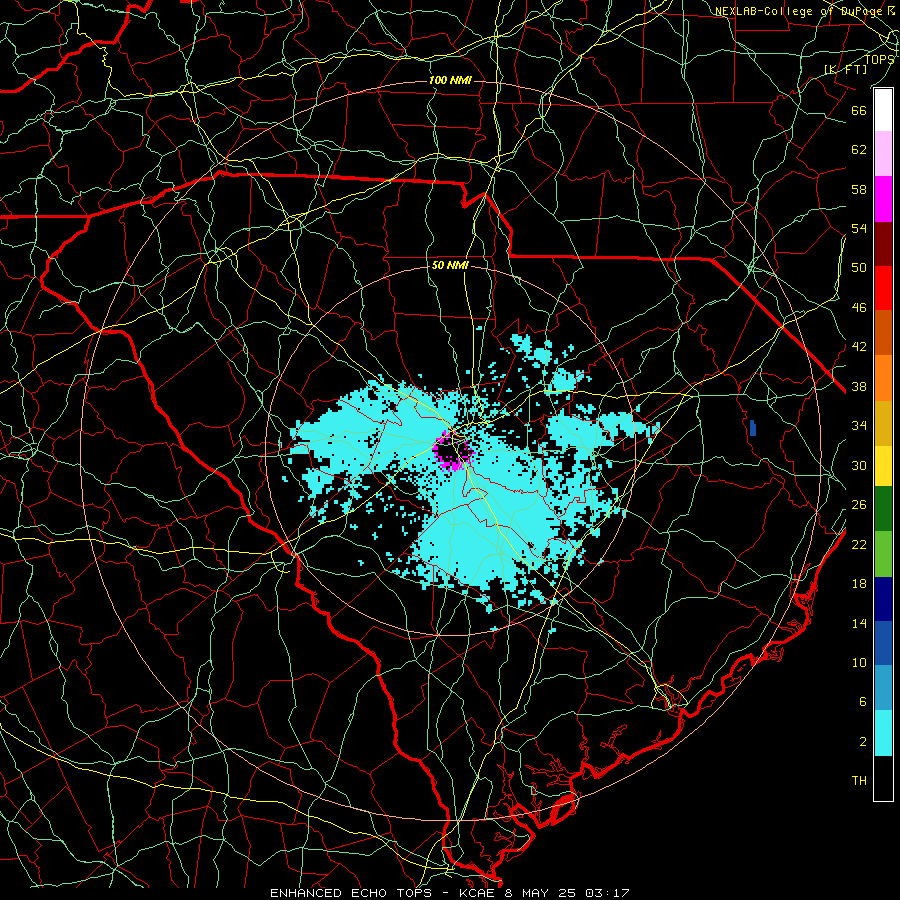The width and height of the screenshot is (900, 900).
Task: Click the ENHANCED ECHO TOPS KCAE caption
Action: (449, 893)
